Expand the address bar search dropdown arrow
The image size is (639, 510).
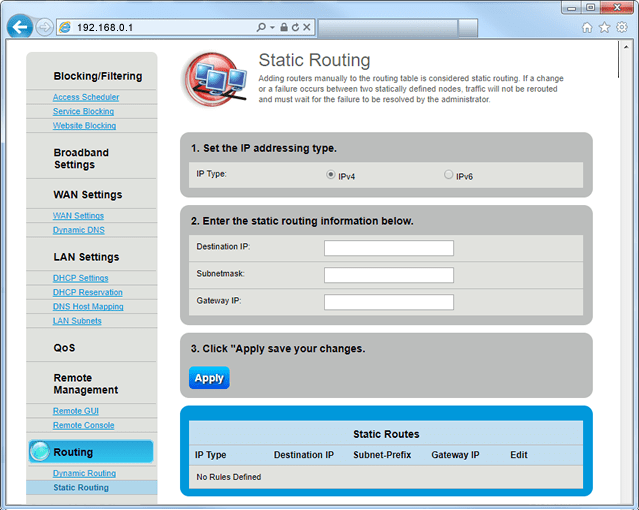tap(272, 27)
